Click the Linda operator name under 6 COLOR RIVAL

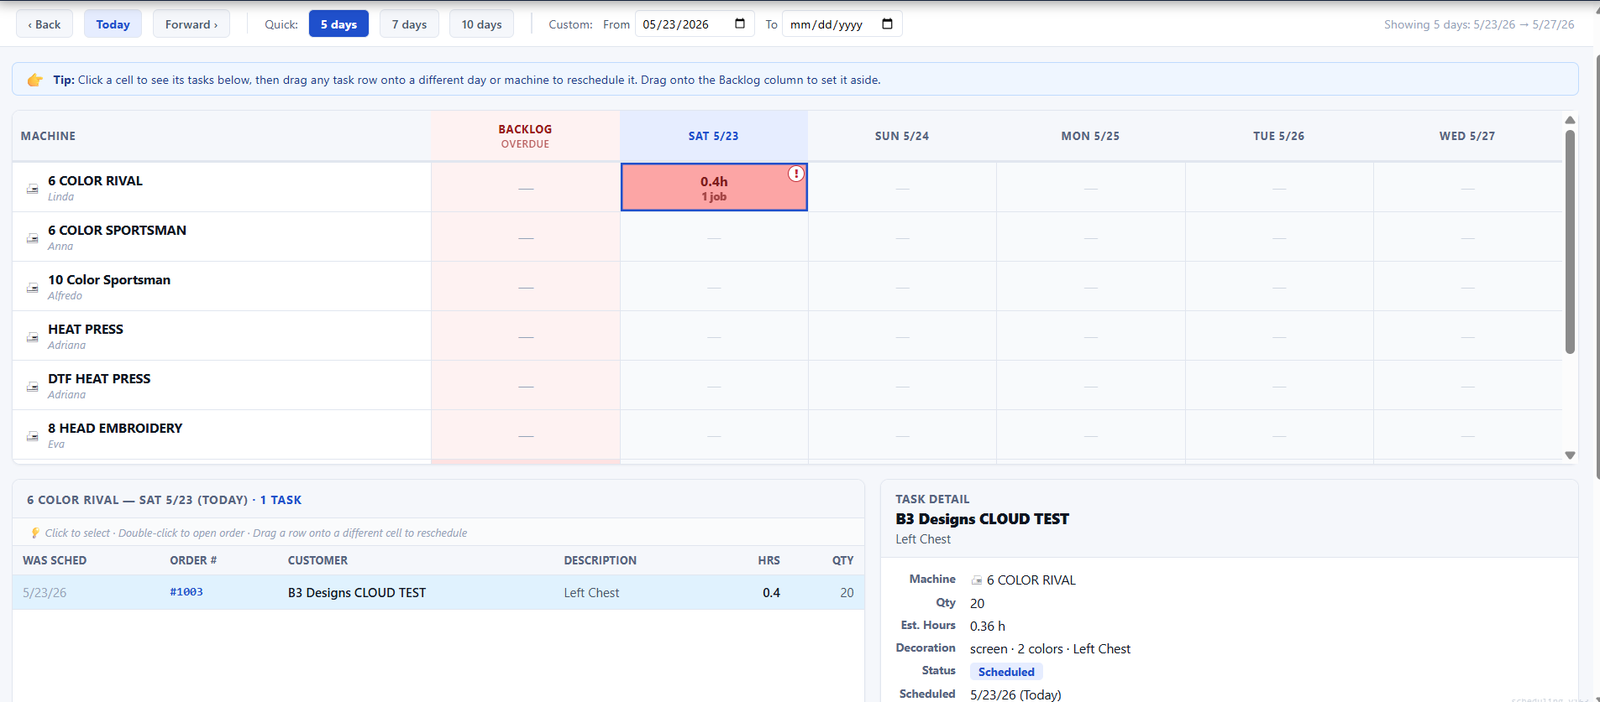pyautogui.click(x=61, y=197)
